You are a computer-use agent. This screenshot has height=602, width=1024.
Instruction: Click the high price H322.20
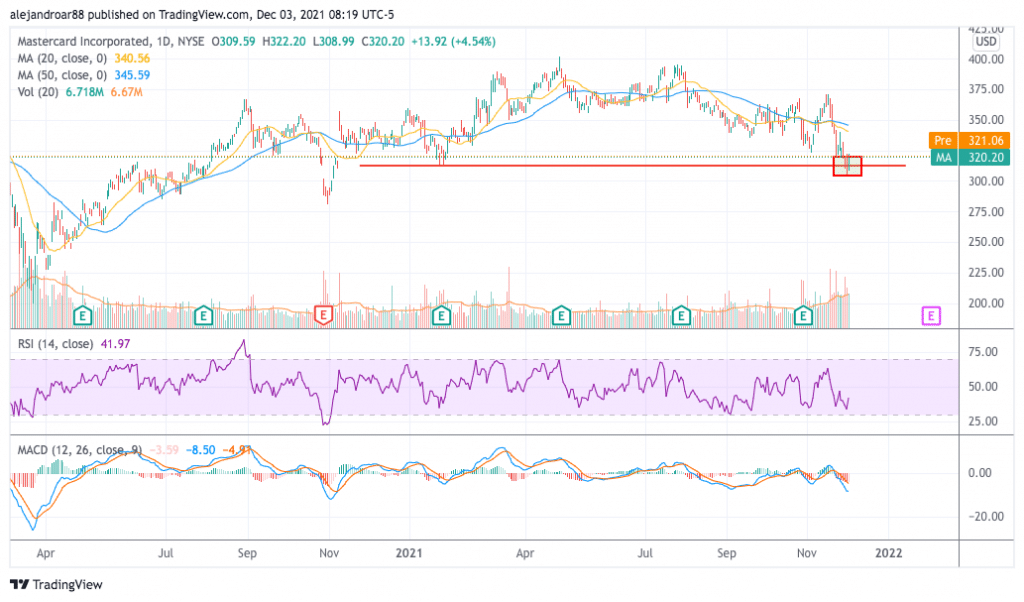pos(284,41)
